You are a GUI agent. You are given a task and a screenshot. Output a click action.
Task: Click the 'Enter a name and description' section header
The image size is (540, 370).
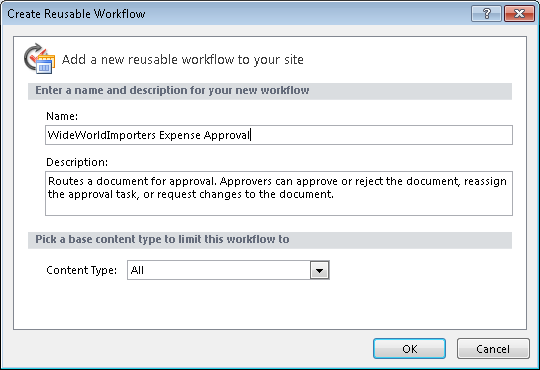tap(270, 91)
